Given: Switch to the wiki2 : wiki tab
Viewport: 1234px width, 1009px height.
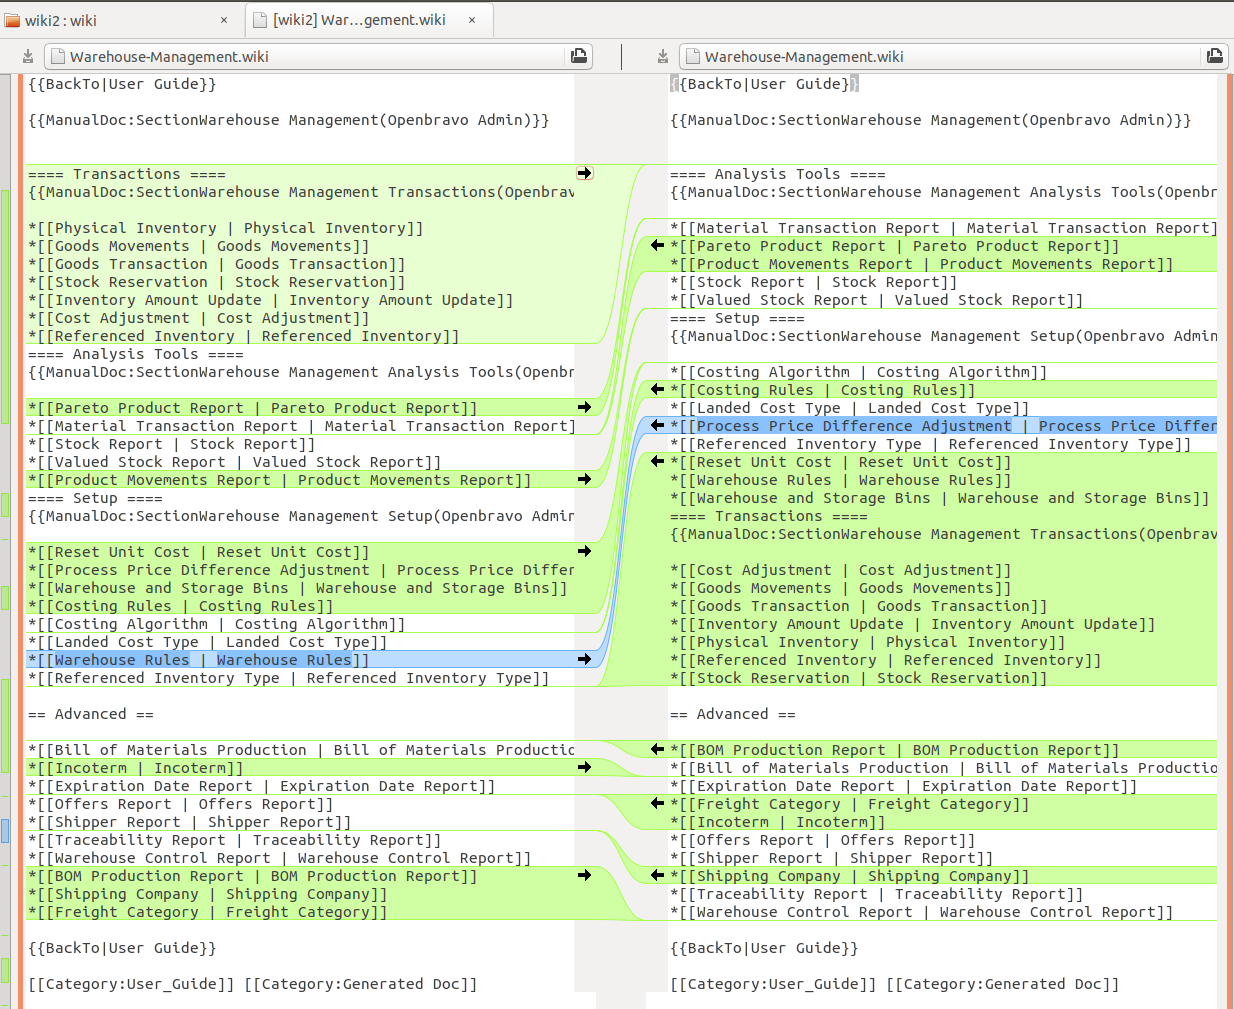Looking at the screenshot, I should 110,20.
